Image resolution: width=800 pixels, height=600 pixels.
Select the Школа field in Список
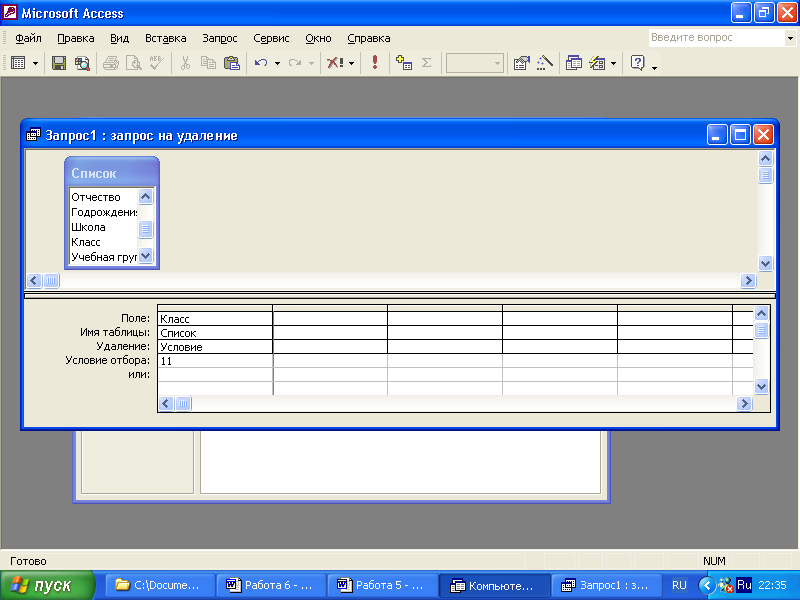coord(104,227)
